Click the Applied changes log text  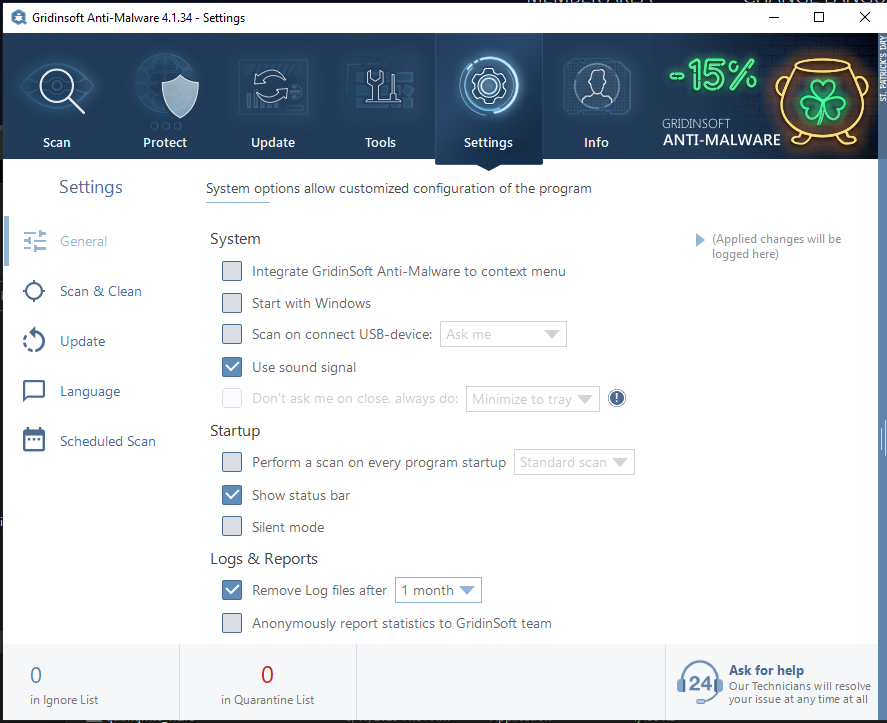(x=776, y=247)
